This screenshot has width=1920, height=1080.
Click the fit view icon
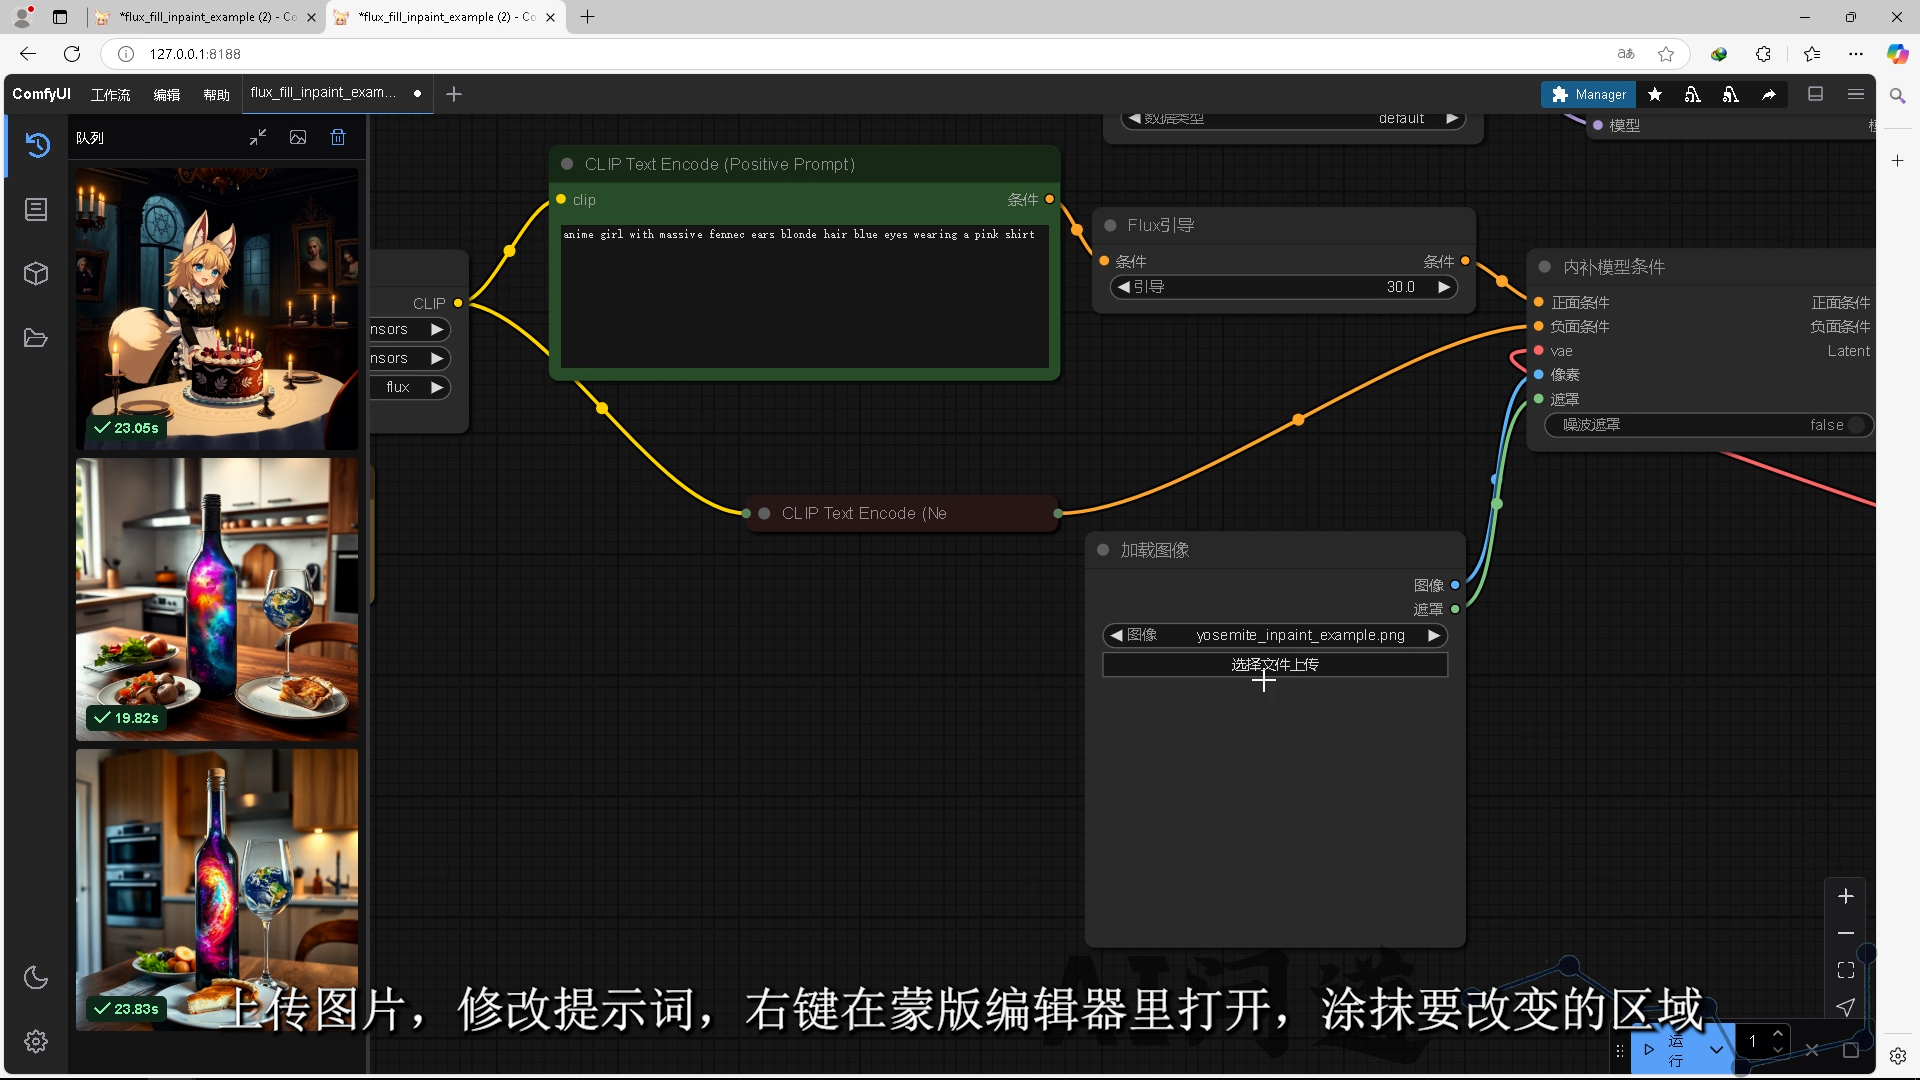(1846, 970)
